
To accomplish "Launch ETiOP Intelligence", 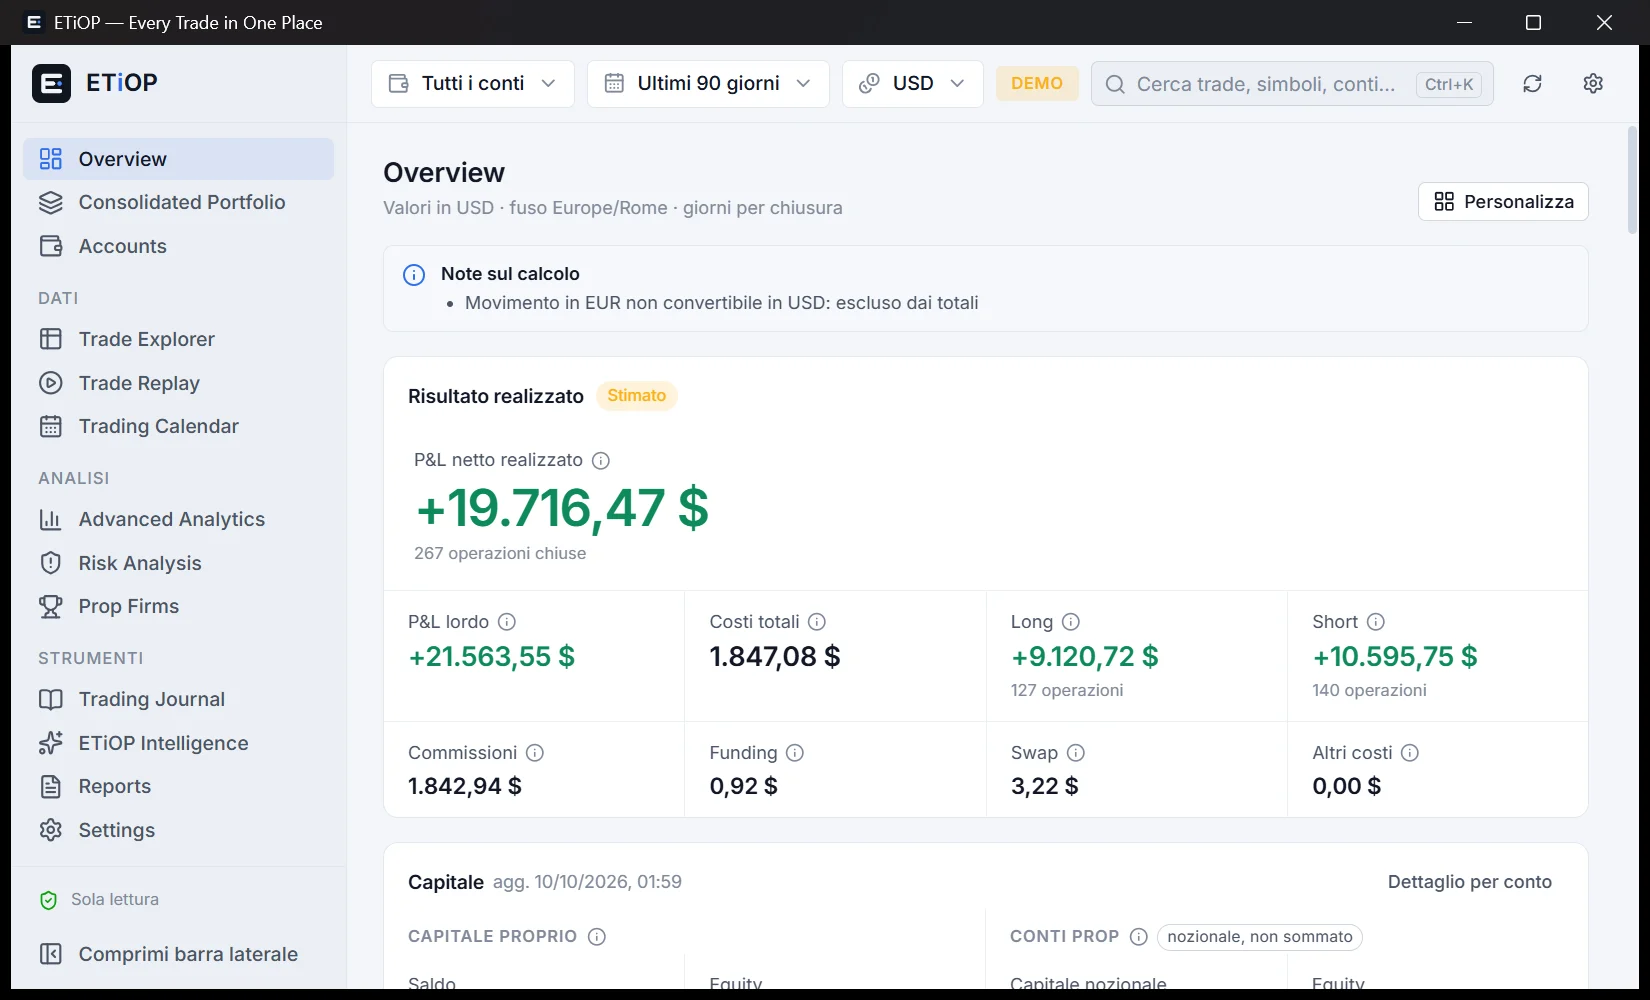I will 178,743.
